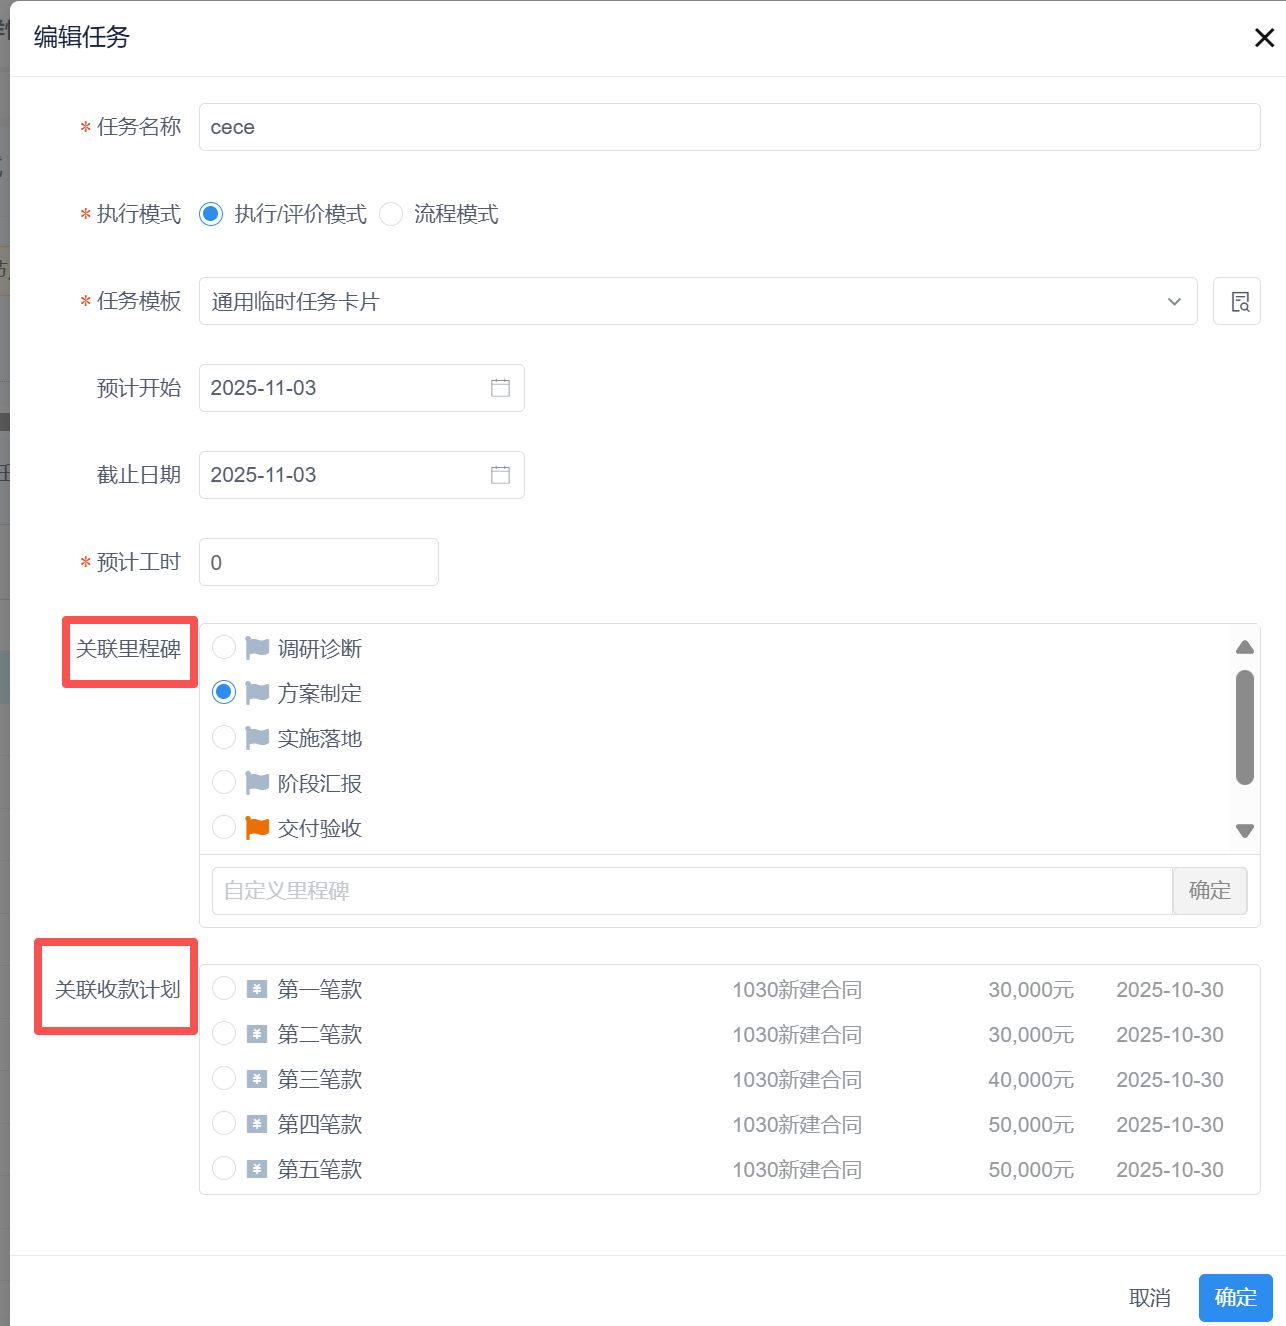1286x1326 pixels.
Task: Select the 第二笔款 payment plan radio
Action: tap(224, 1033)
